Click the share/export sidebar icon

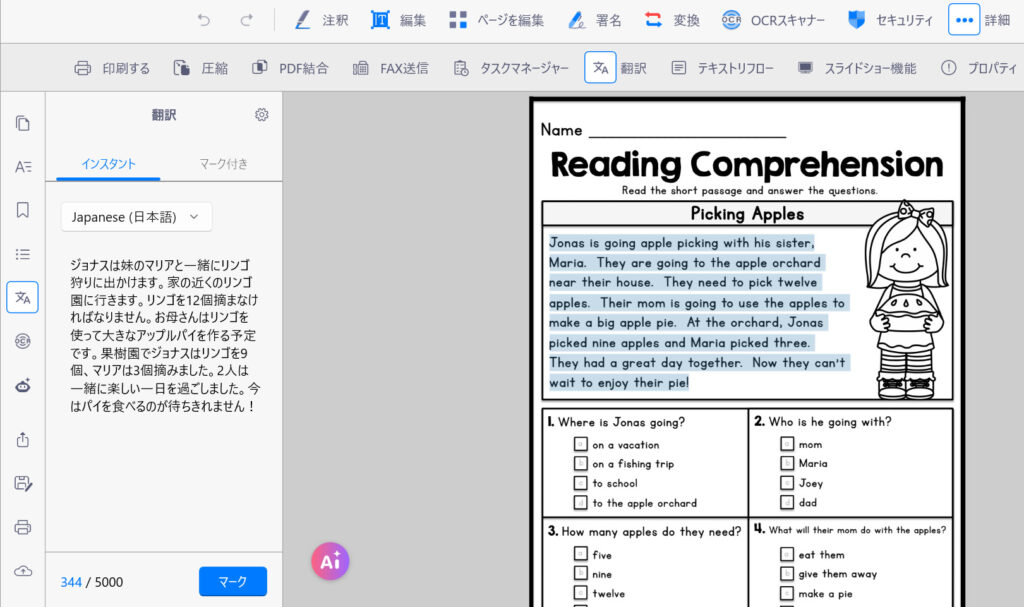click(23, 440)
